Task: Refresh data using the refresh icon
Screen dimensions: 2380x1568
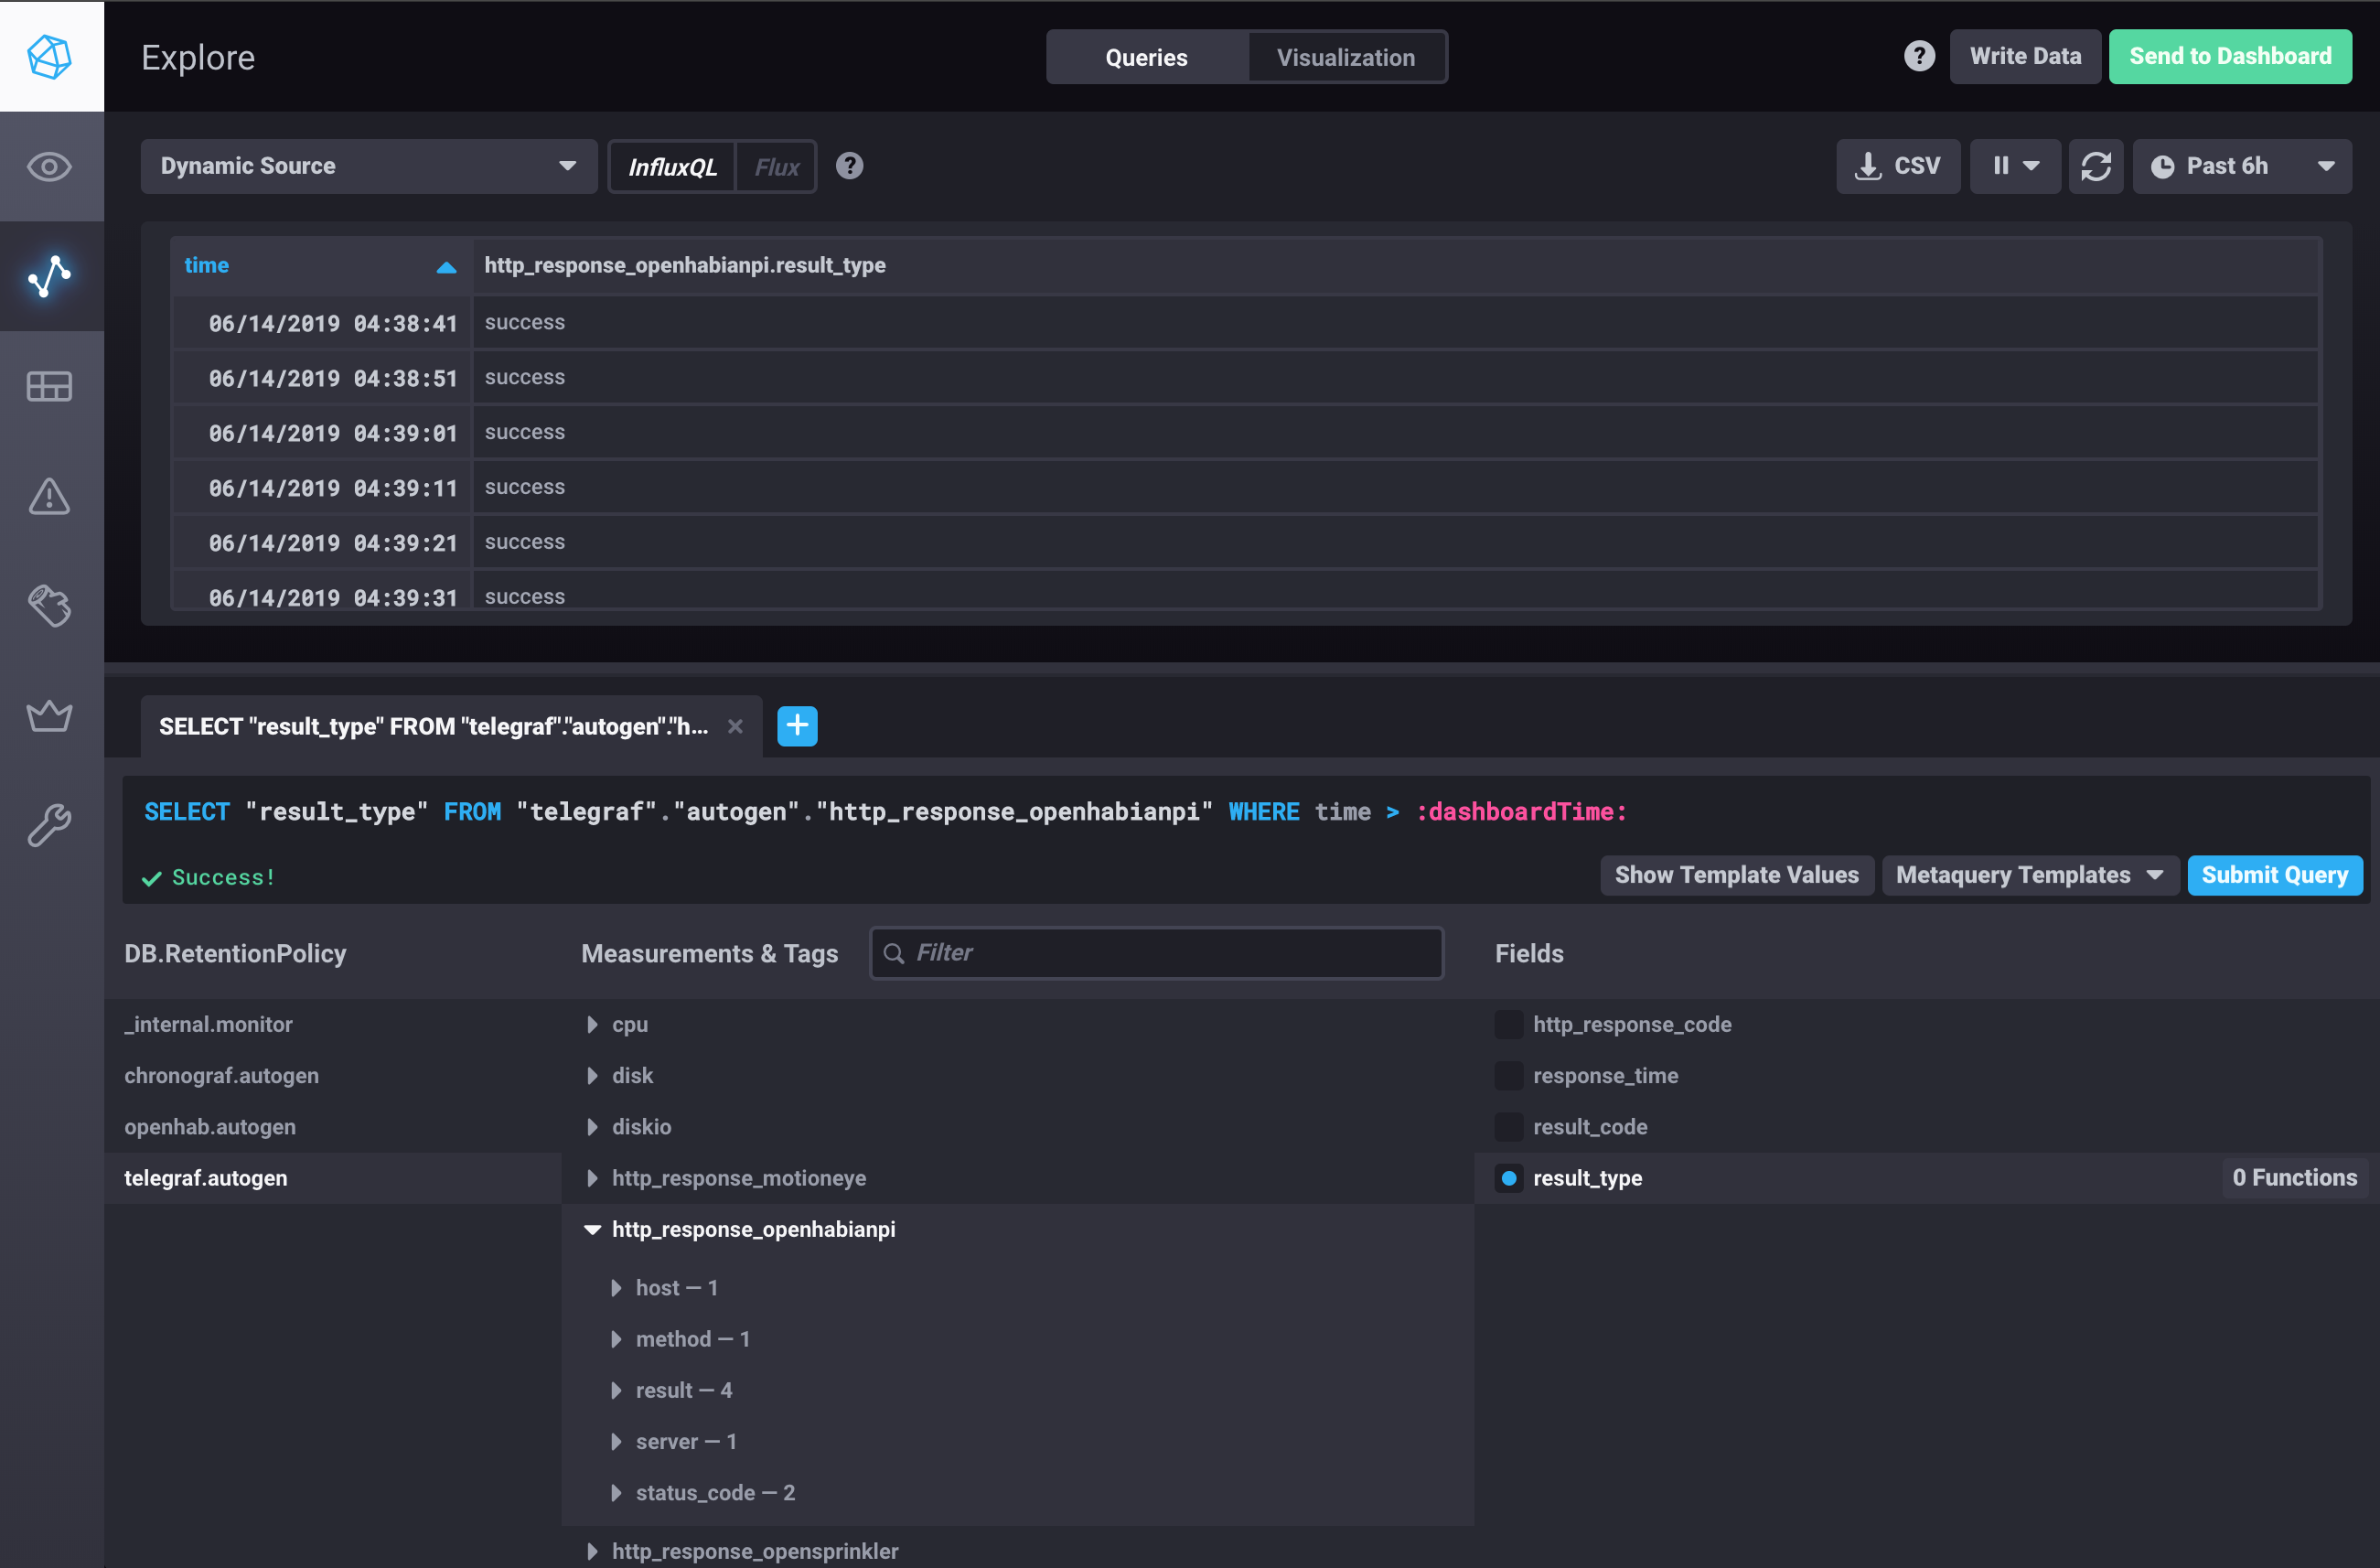Action: (2096, 166)
